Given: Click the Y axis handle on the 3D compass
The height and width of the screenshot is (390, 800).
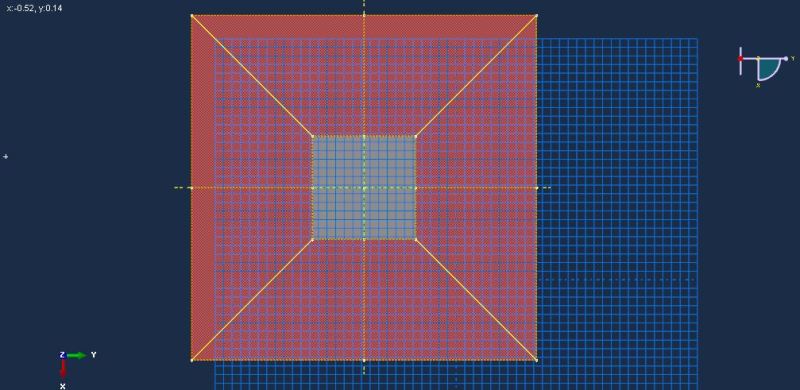Looking at the screenshot, I should tap(786, 59).
